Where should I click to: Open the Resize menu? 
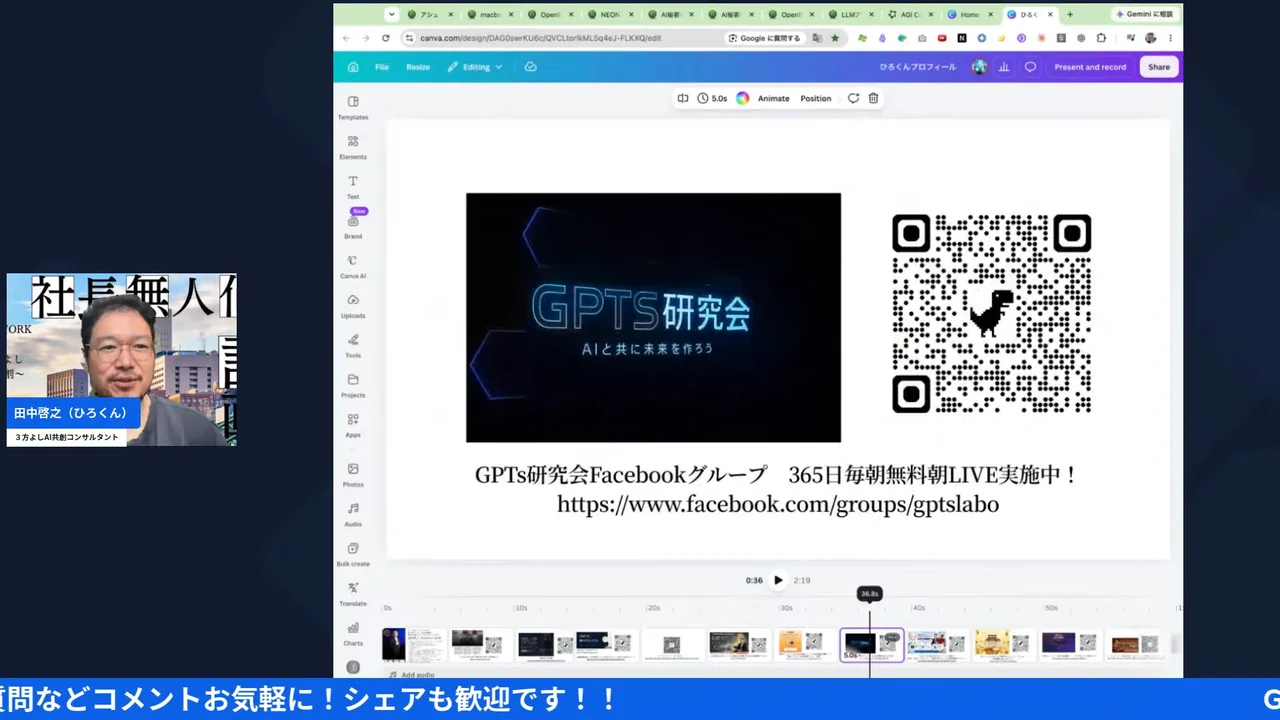(x=418, y=67)
